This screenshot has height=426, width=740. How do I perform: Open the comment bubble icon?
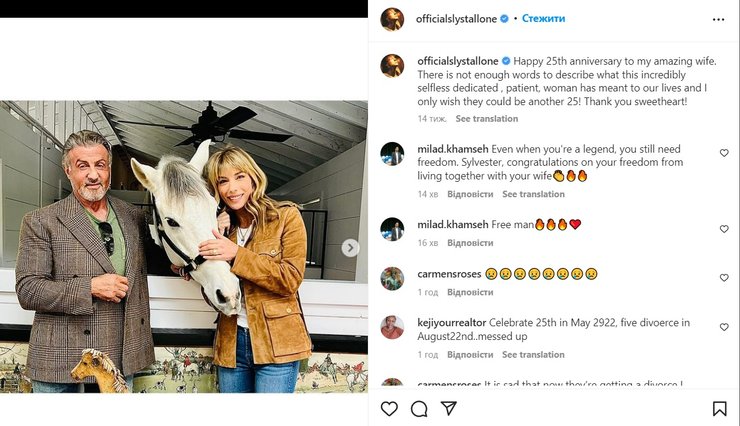point(419,408)
